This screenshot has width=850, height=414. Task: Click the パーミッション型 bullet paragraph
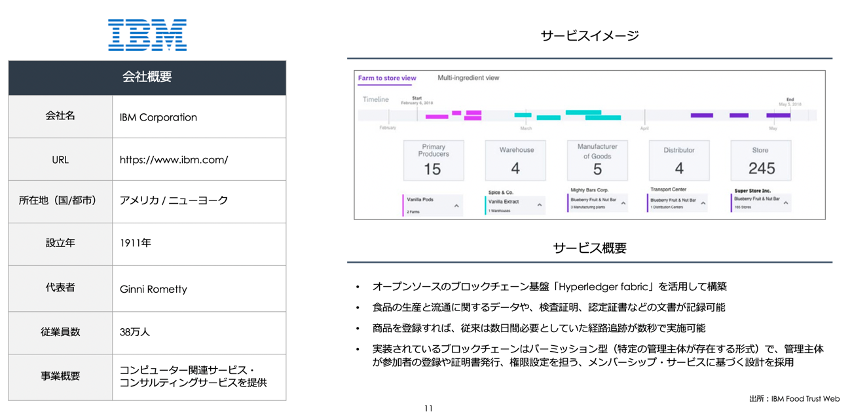pos(598,355)
